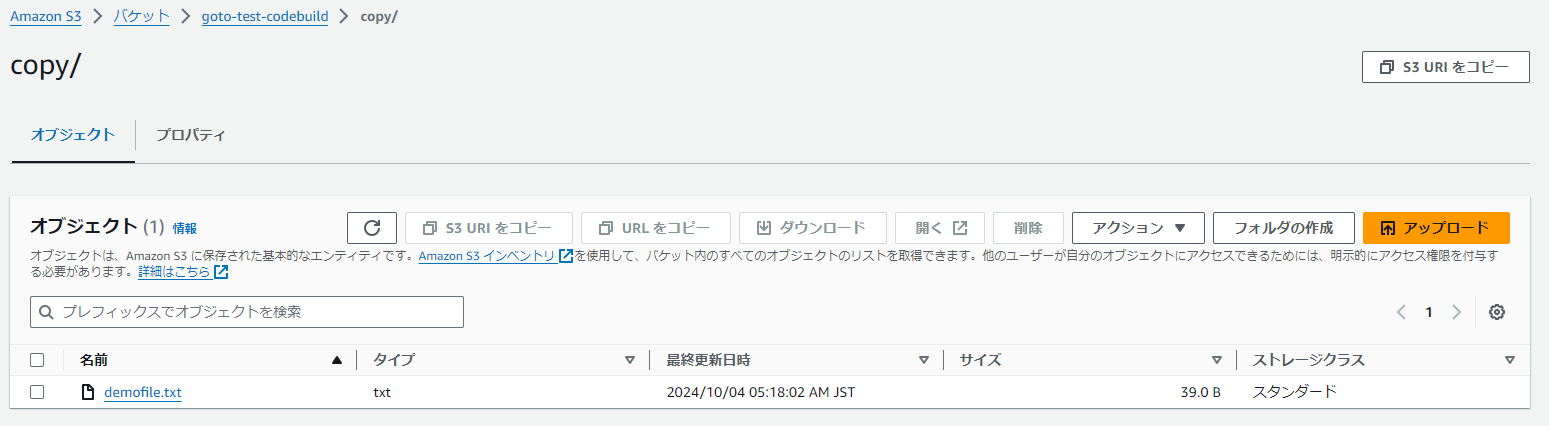Click the file icon beside demofile.txt
The image size is (1549, 426).
(88, 392)
